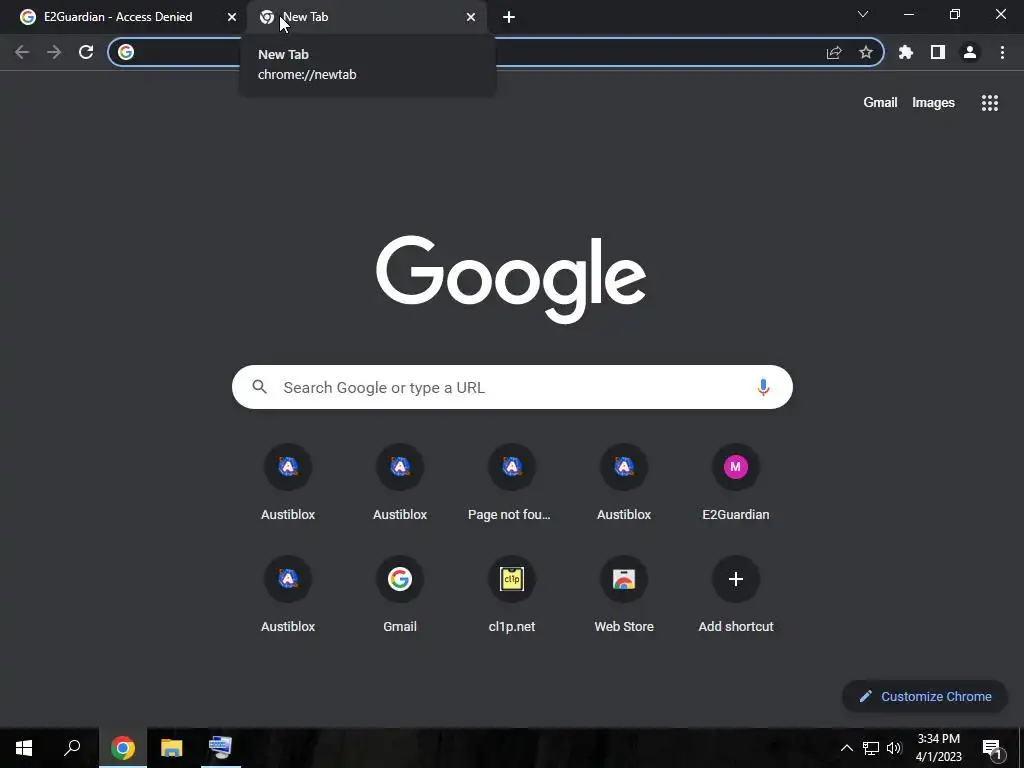
Task: Click the Add shortcut plus tile
Action: [736, 595]
